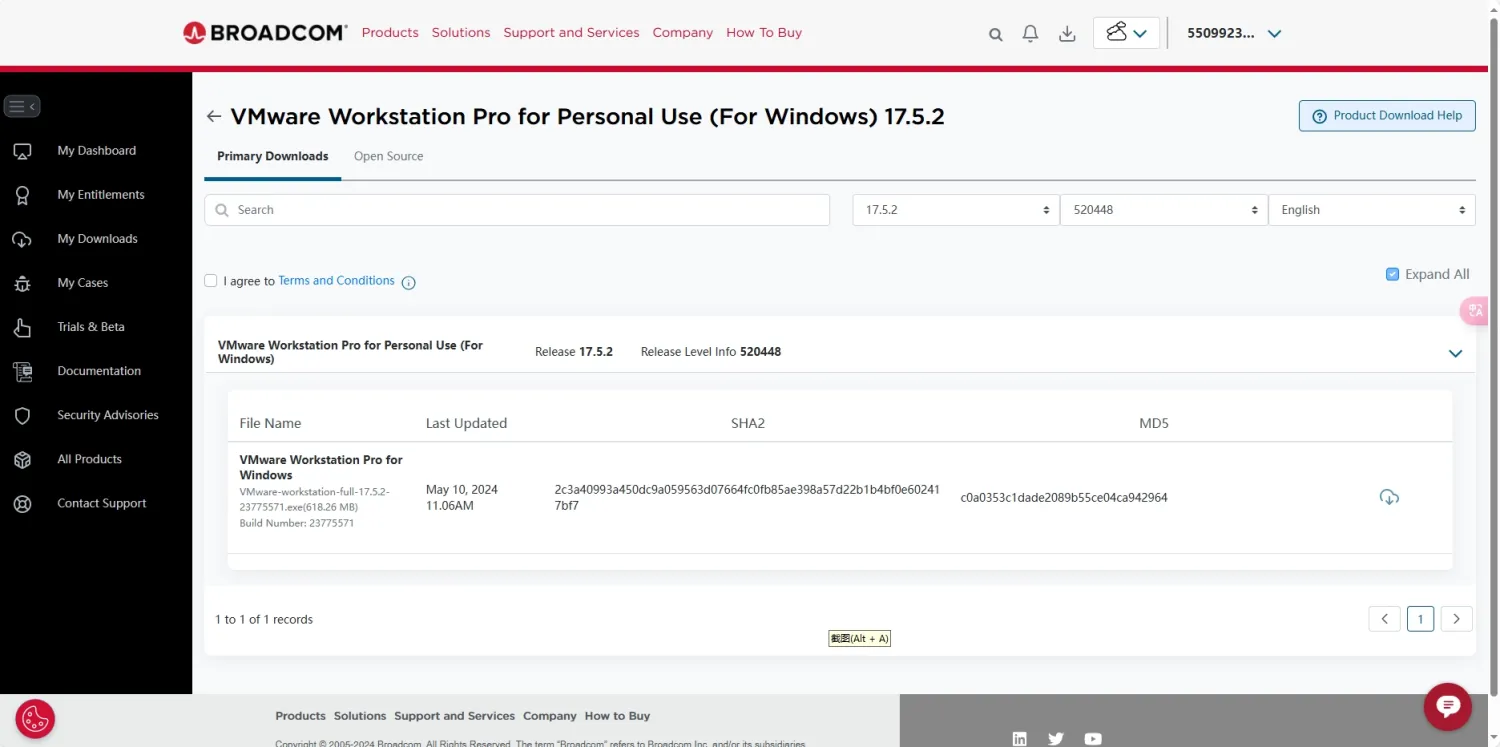Click the 1 to 1 of 1 records text

[x=264, y=620]
